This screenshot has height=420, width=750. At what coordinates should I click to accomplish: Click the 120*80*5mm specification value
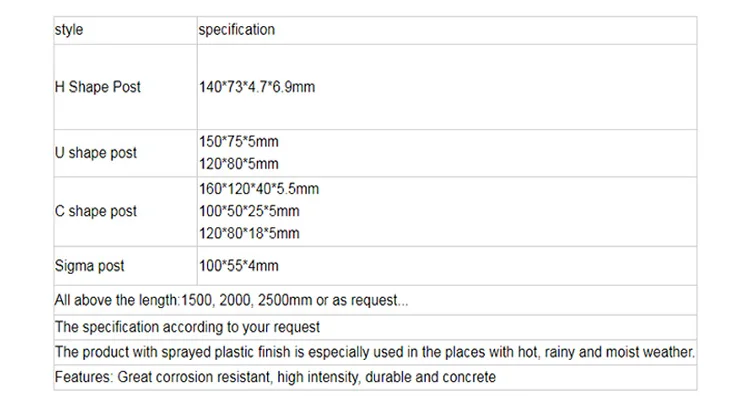point(239,164)
